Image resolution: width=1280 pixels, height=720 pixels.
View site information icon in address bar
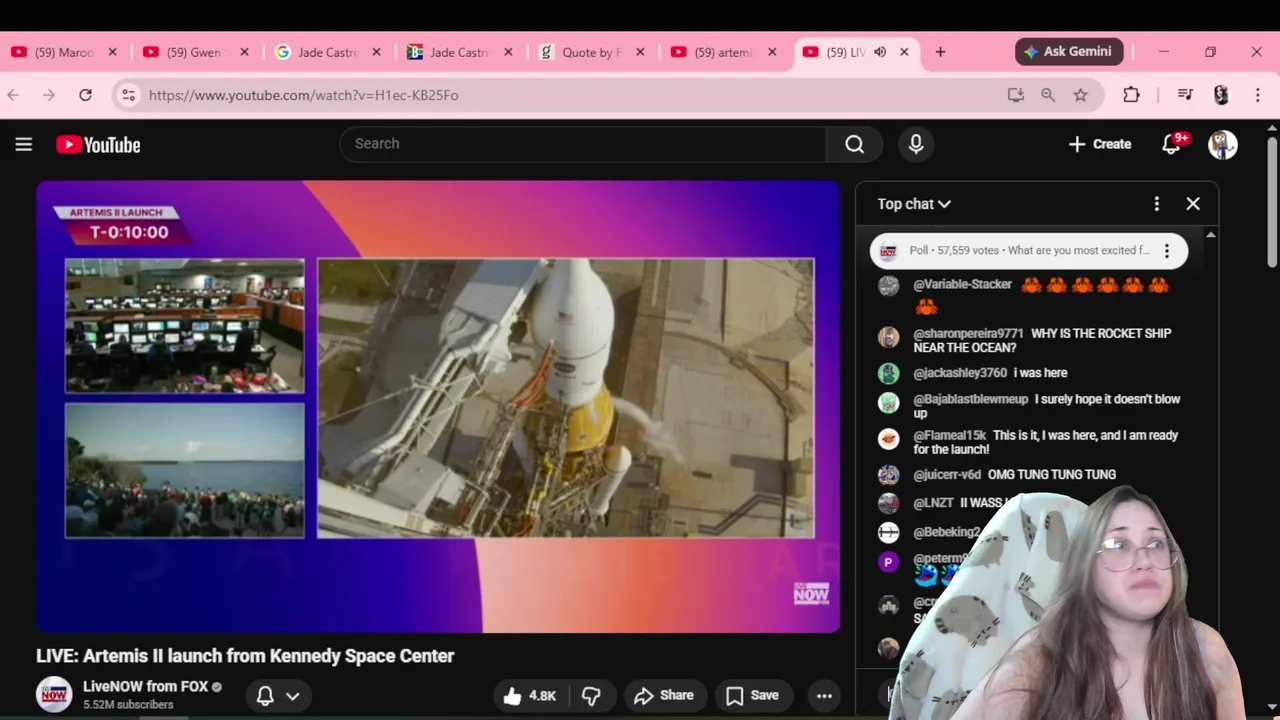pyautogui.click(x=128, y=95)
